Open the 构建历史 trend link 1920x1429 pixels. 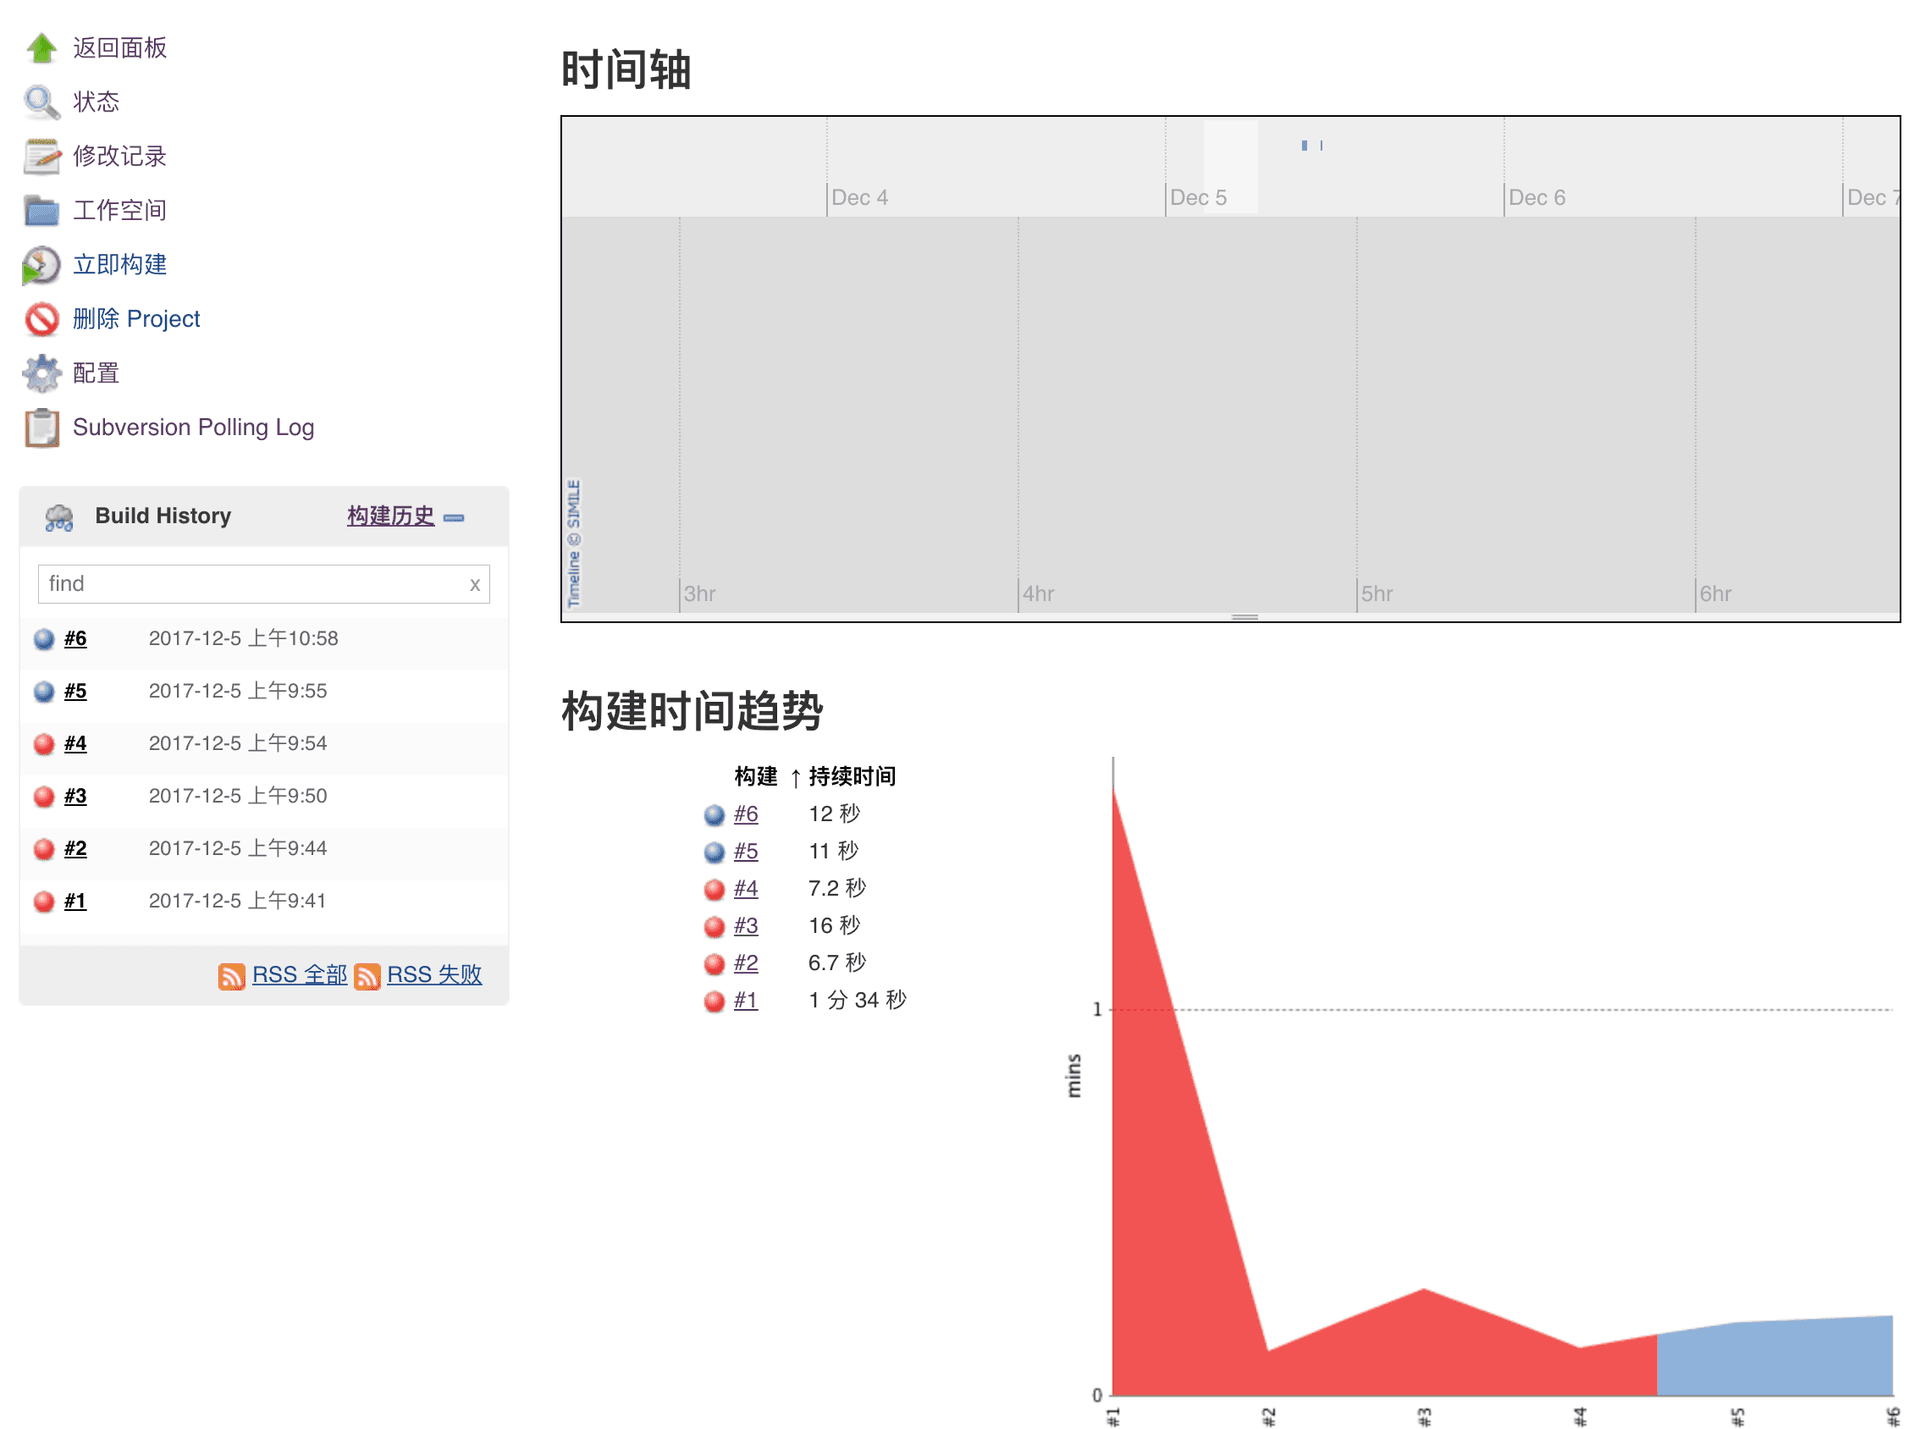coord(390,516)
